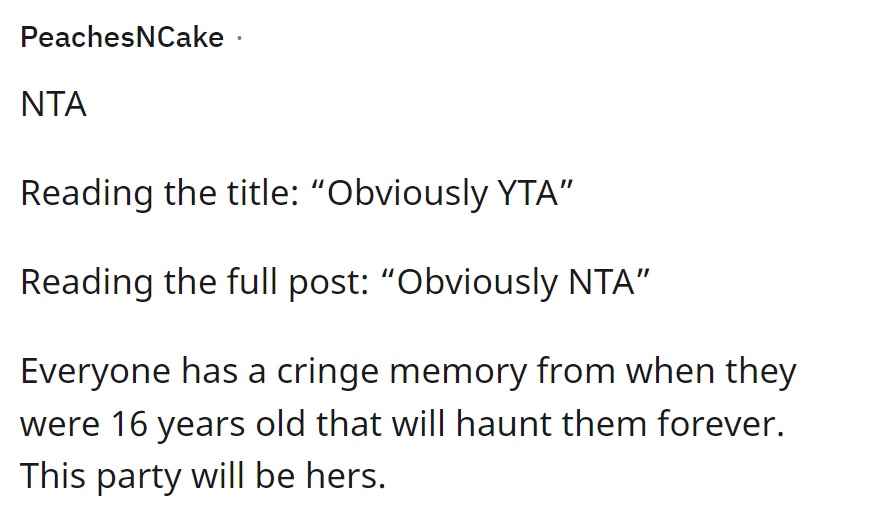The width and height of the screenshot is (872, 512).
Task: Select the quoted text 'Obviously NTA'
Action: pyautogui.click(x=516, y=282)
